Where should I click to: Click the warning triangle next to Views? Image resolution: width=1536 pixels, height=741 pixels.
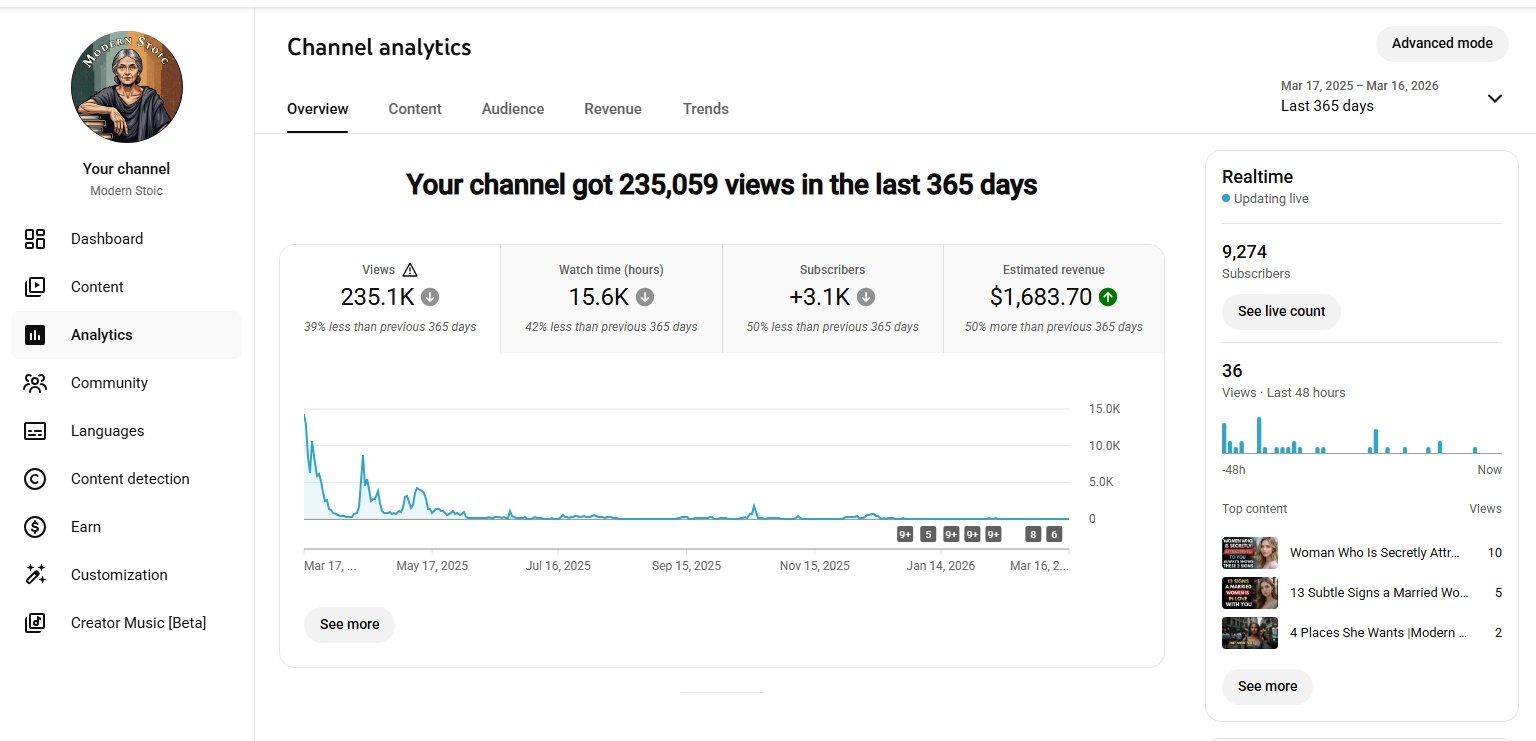[x=409, y=270]
